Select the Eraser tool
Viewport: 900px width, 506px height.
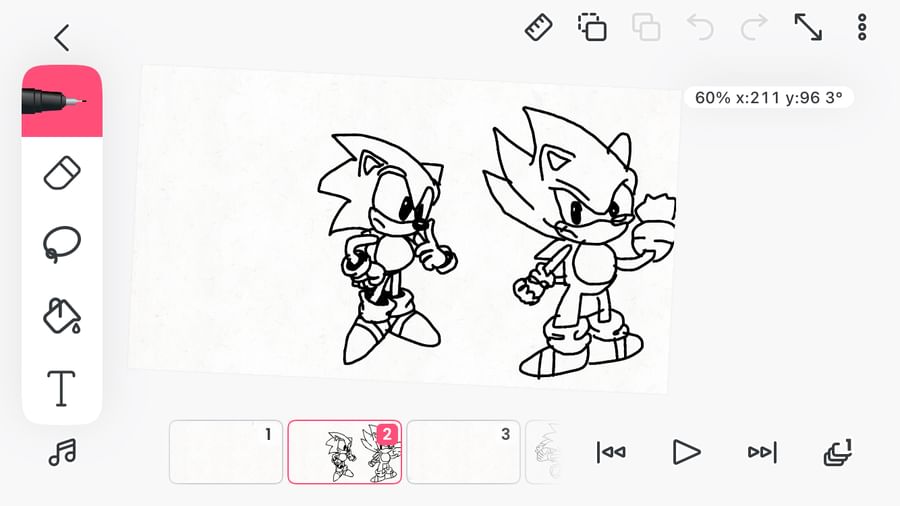(x=62, y=173)
